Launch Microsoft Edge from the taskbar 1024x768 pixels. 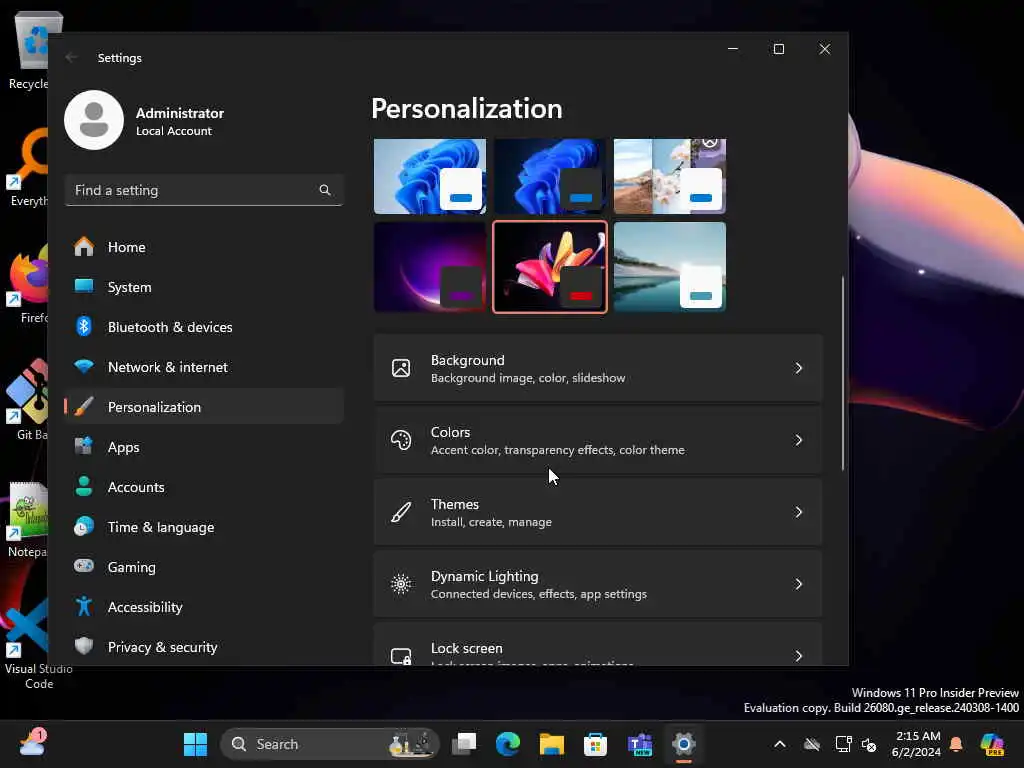[508, 744]
